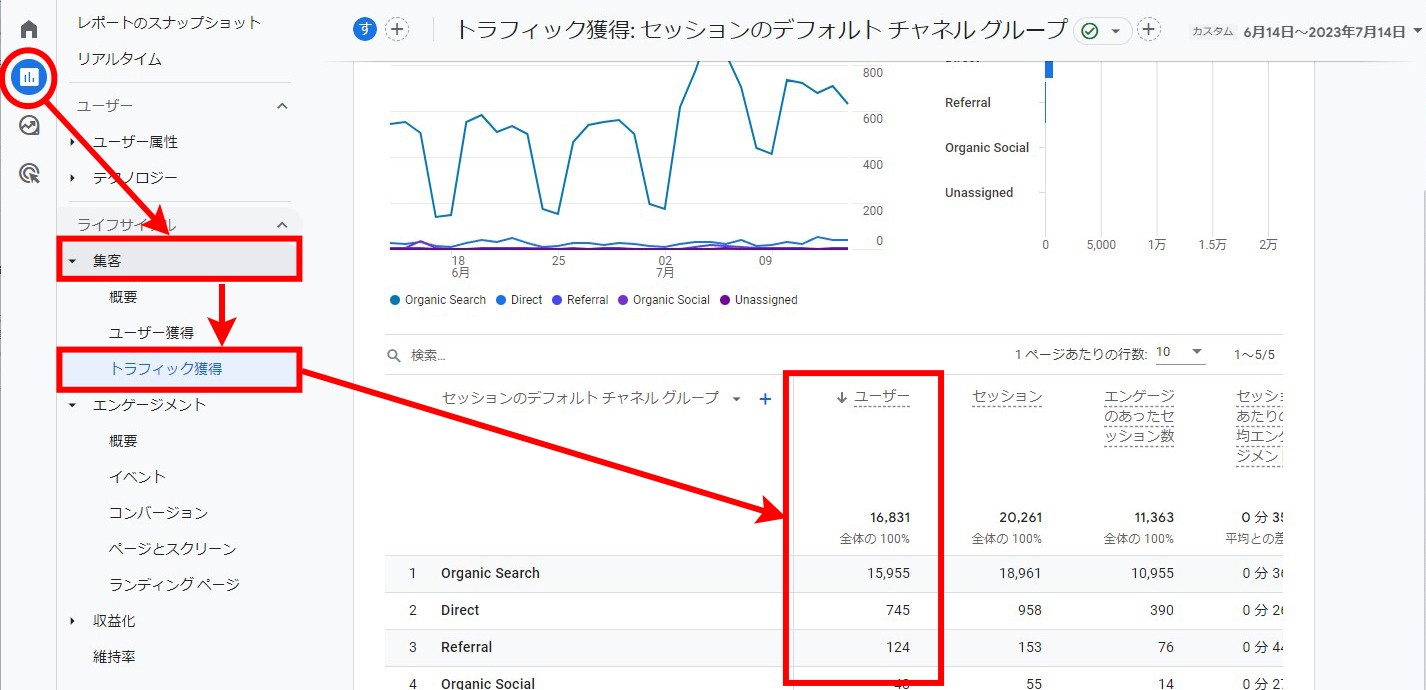Sort by ユーザー column header
Screen dimensions: 1426x690
click(x=882, y=397)
